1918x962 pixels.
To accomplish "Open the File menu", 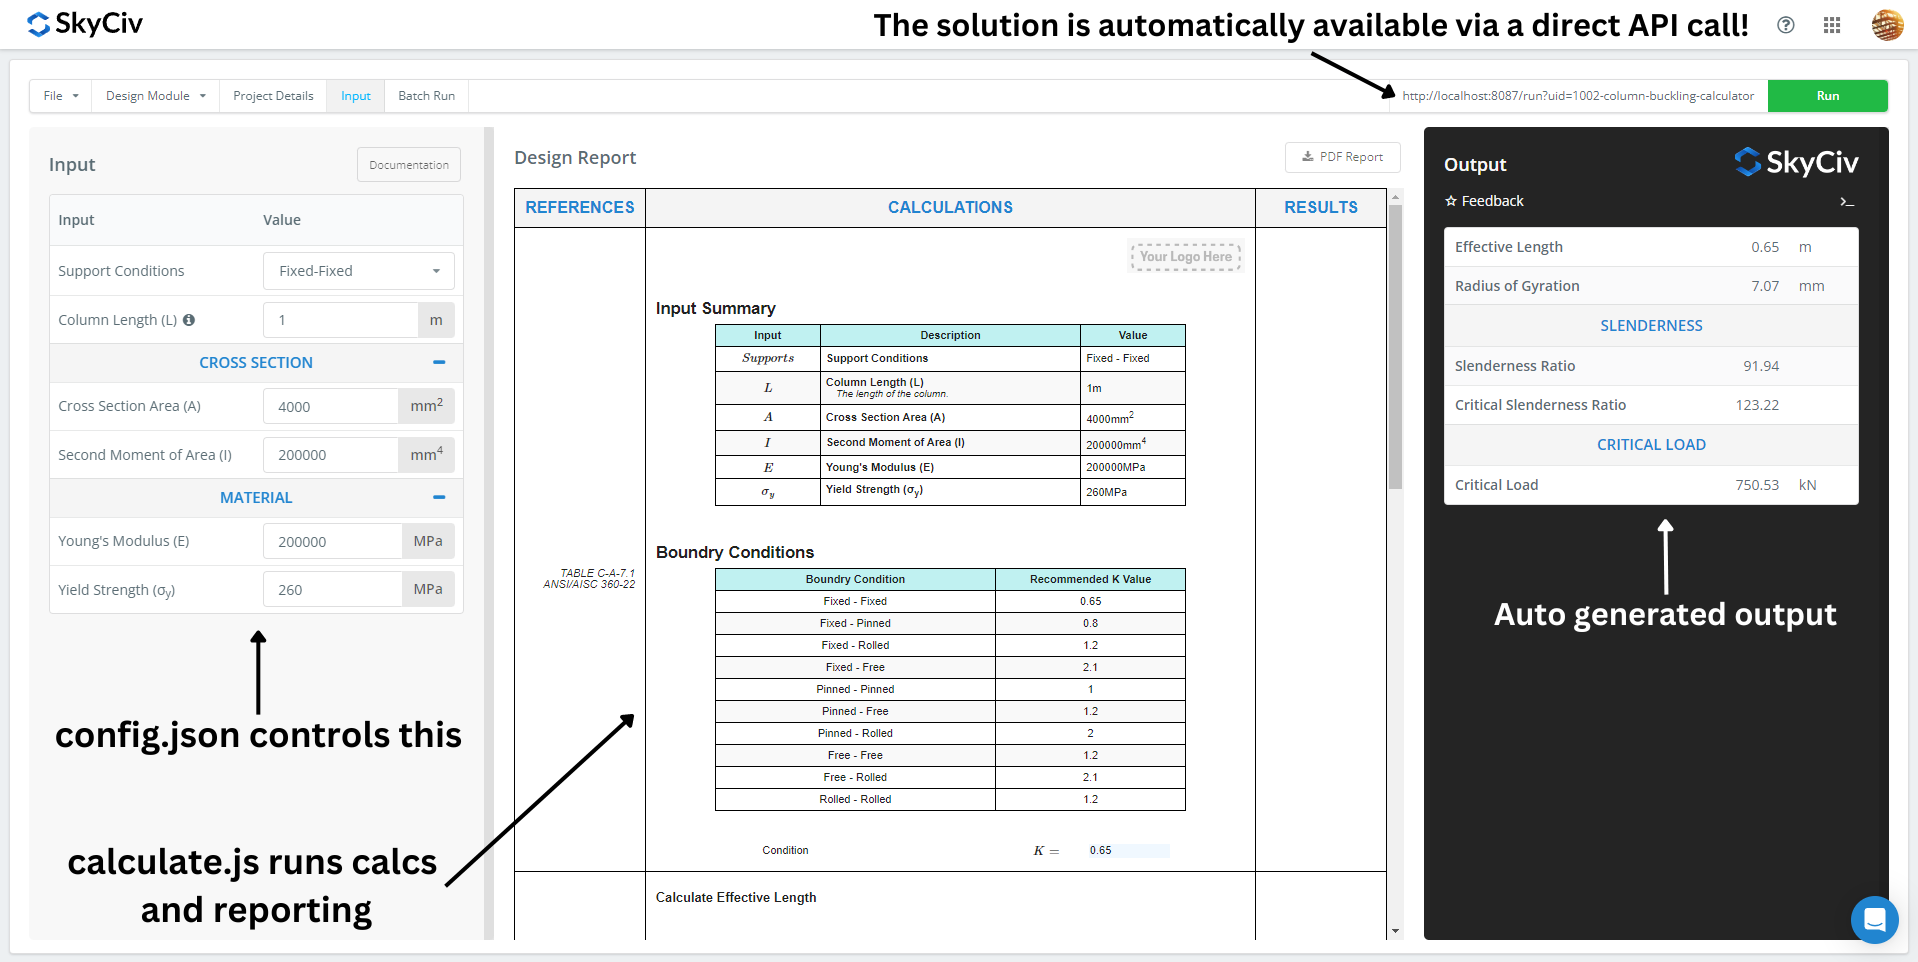I will 60,96.
